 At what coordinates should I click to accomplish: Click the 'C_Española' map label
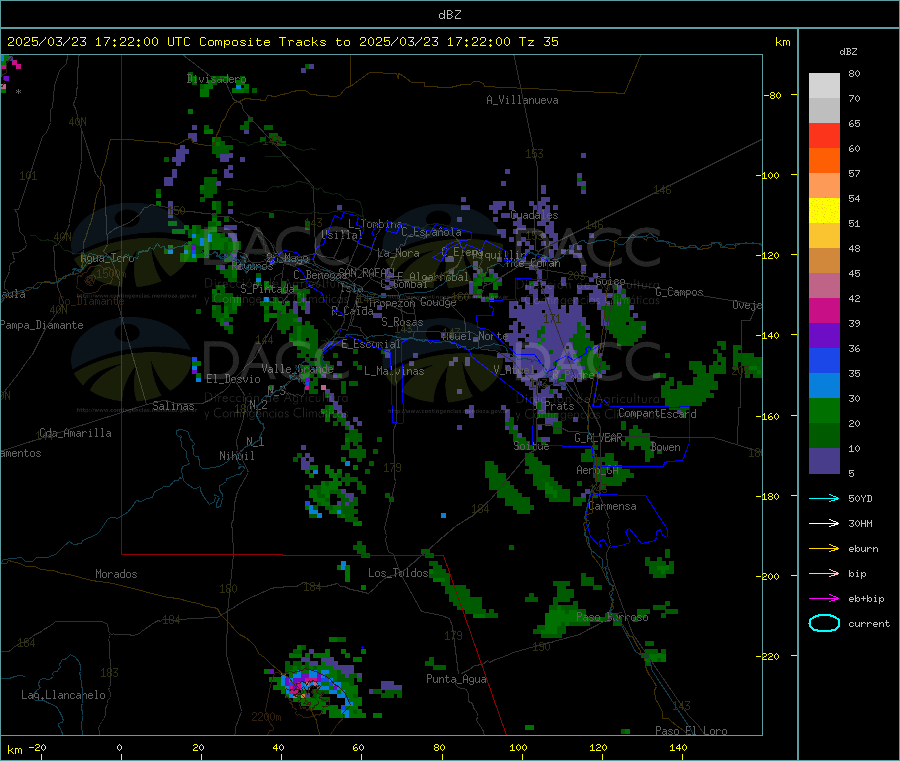coord(431,232)
